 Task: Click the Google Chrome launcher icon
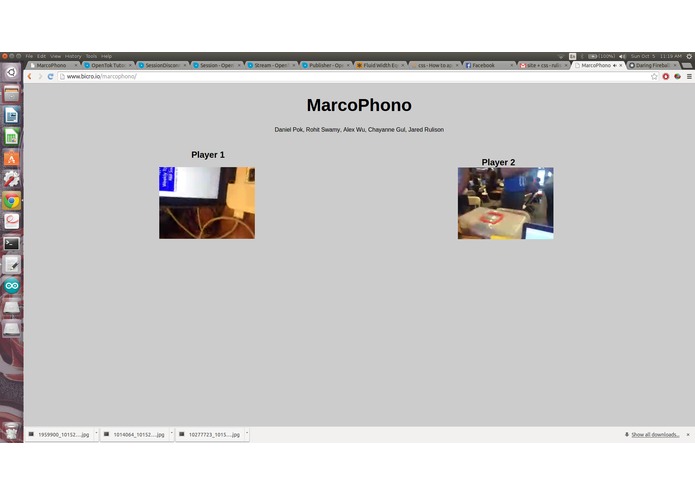12,201
